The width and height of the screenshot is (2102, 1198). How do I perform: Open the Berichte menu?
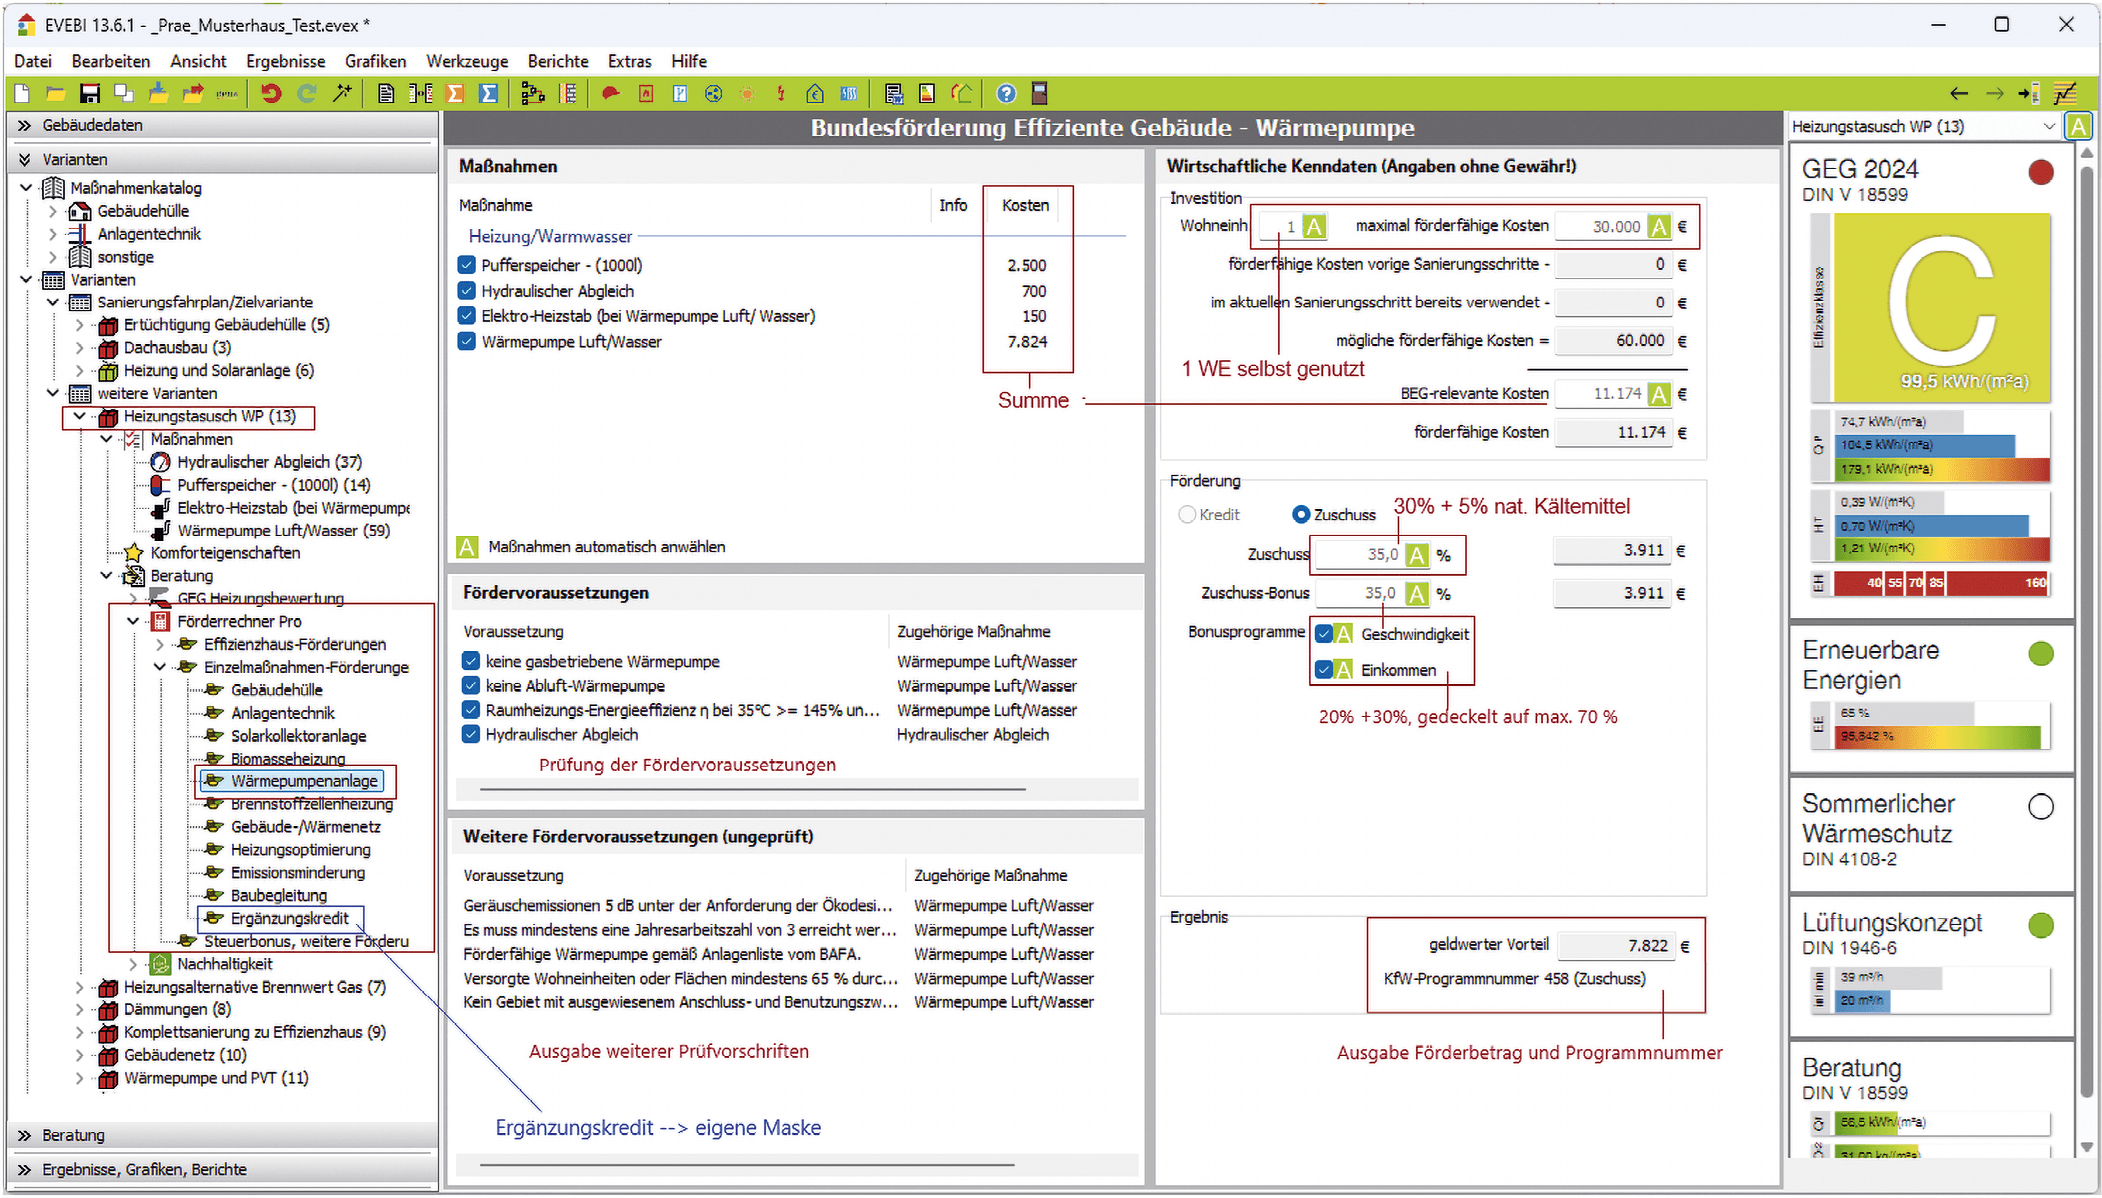pos(558,61)
